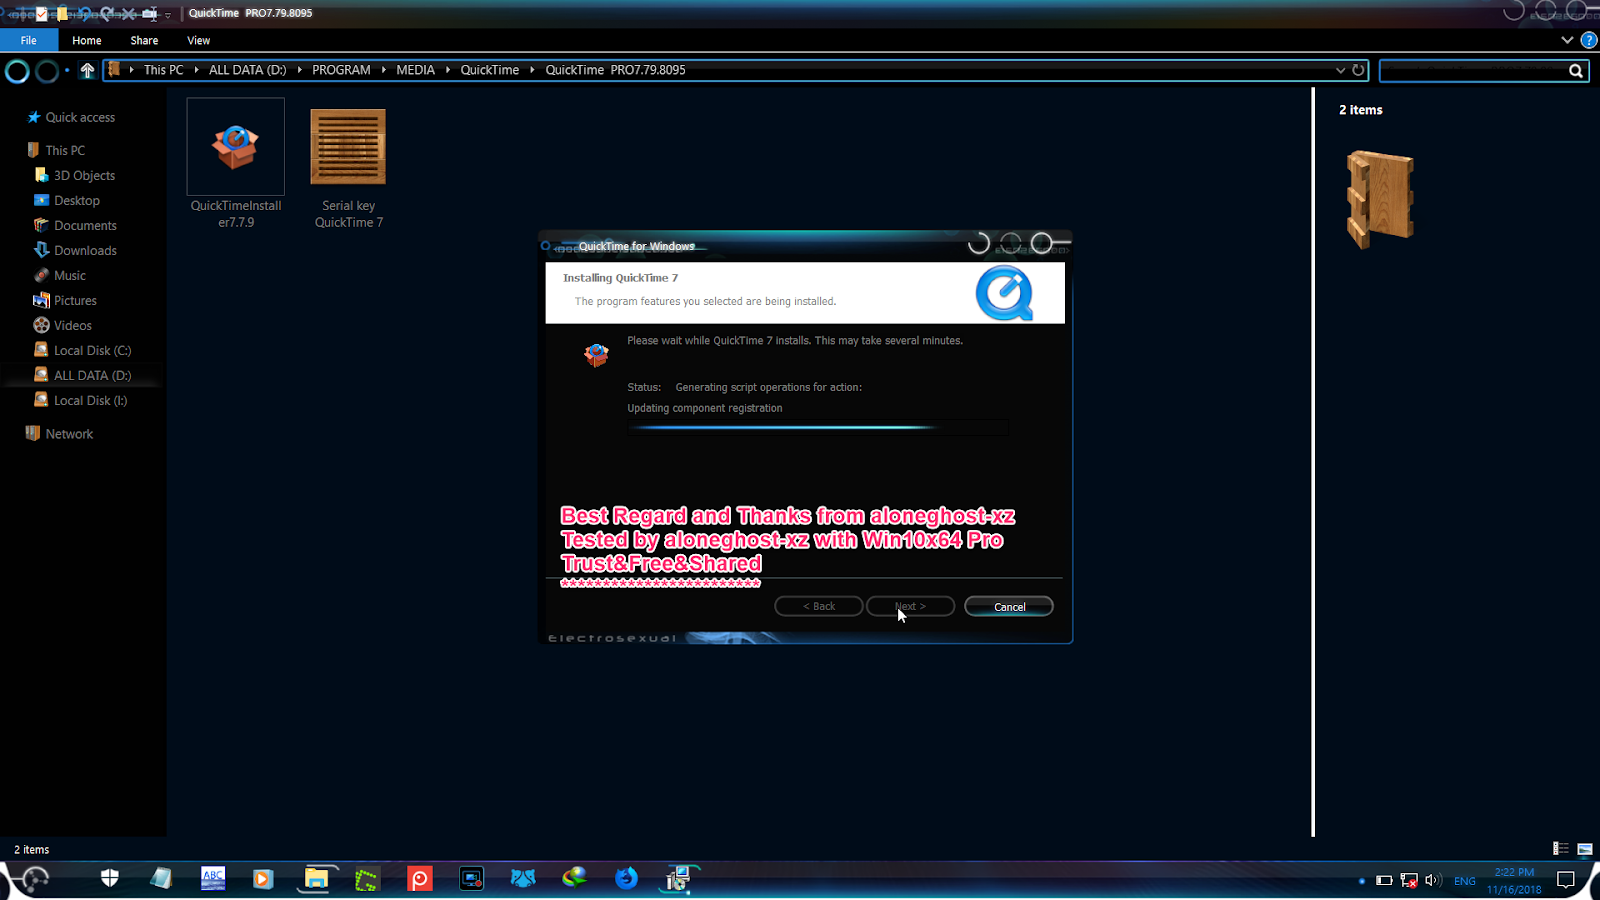Click the ENG language indicator
The image size is (1600, 900).
1465,881
